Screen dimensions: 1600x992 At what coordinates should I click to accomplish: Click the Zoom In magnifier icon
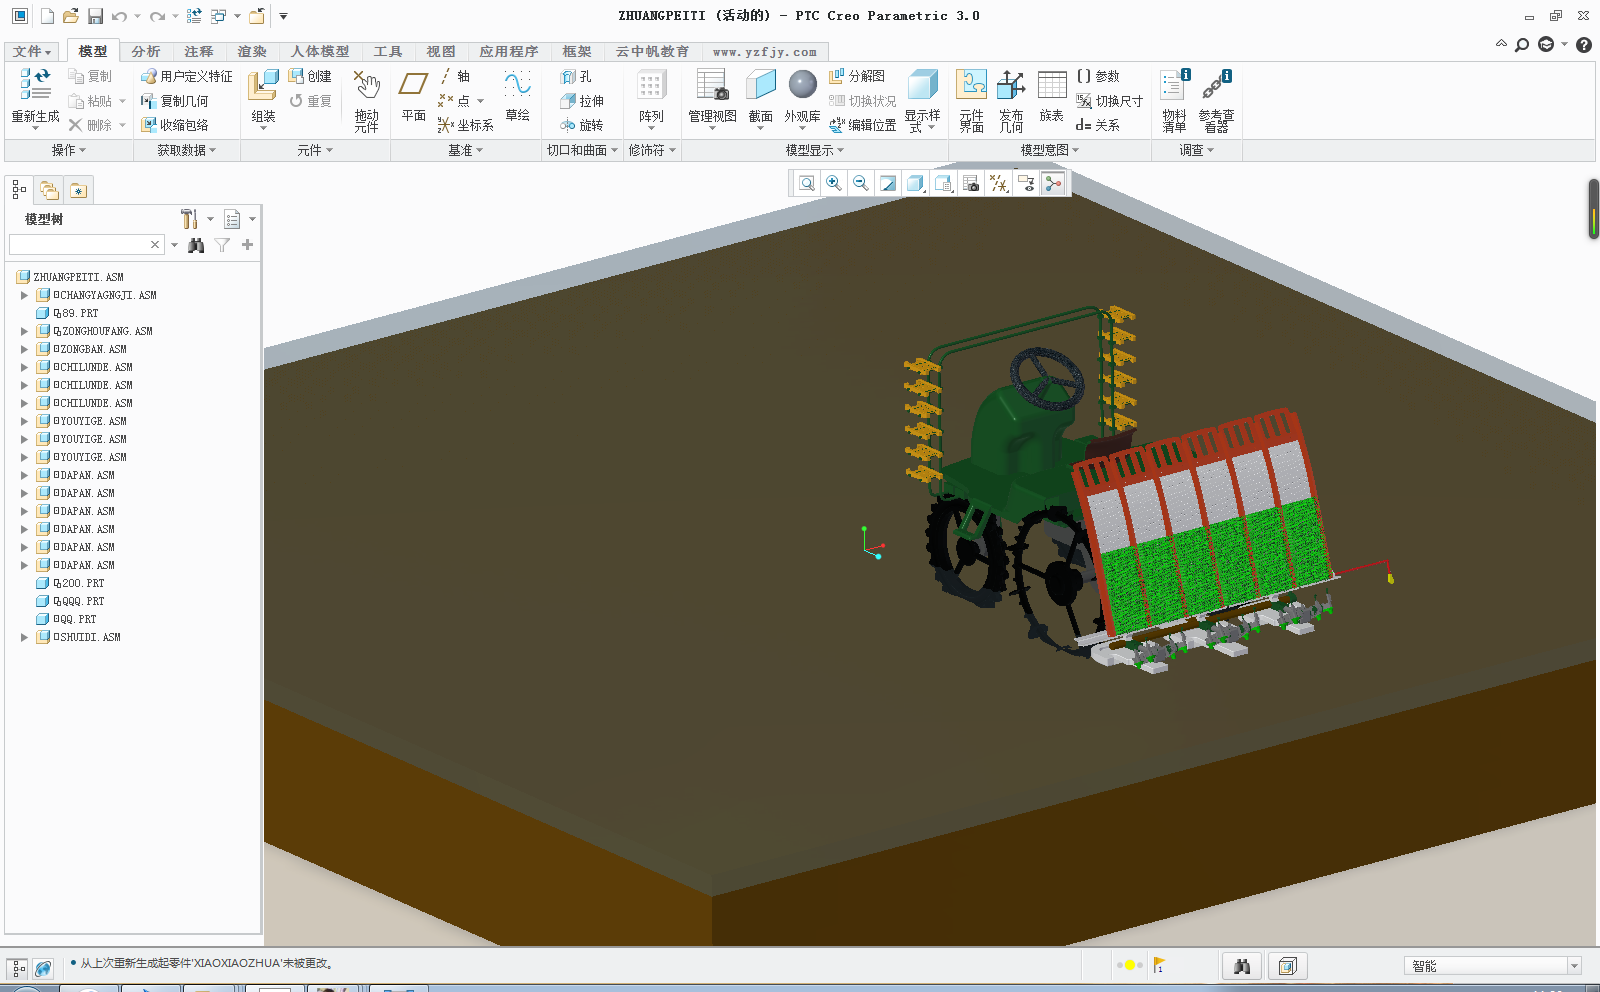(833, 183)
